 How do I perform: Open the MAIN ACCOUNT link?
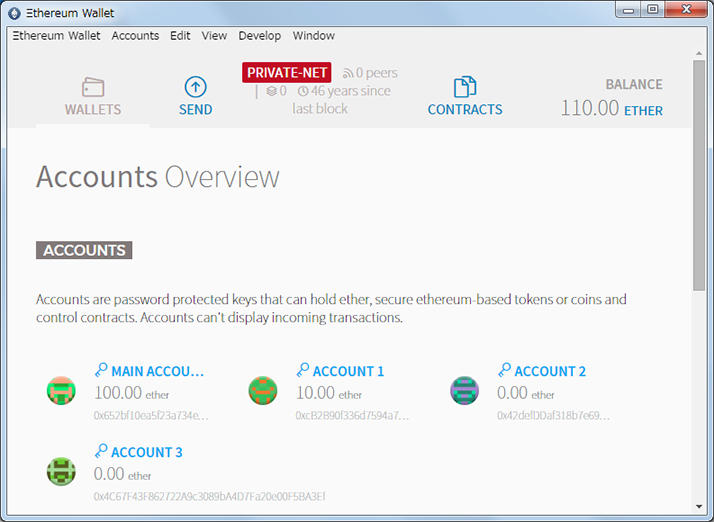pos(157,371)
